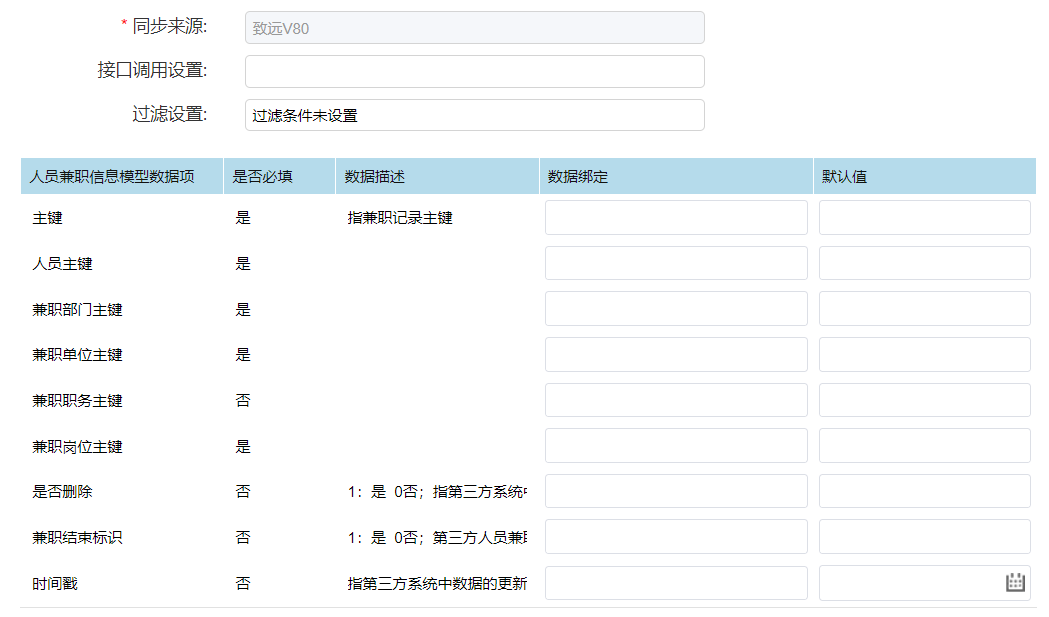Screen dimensions: 1049x617
Task: Click the 是否必填 column header
Action: [262, 177]
